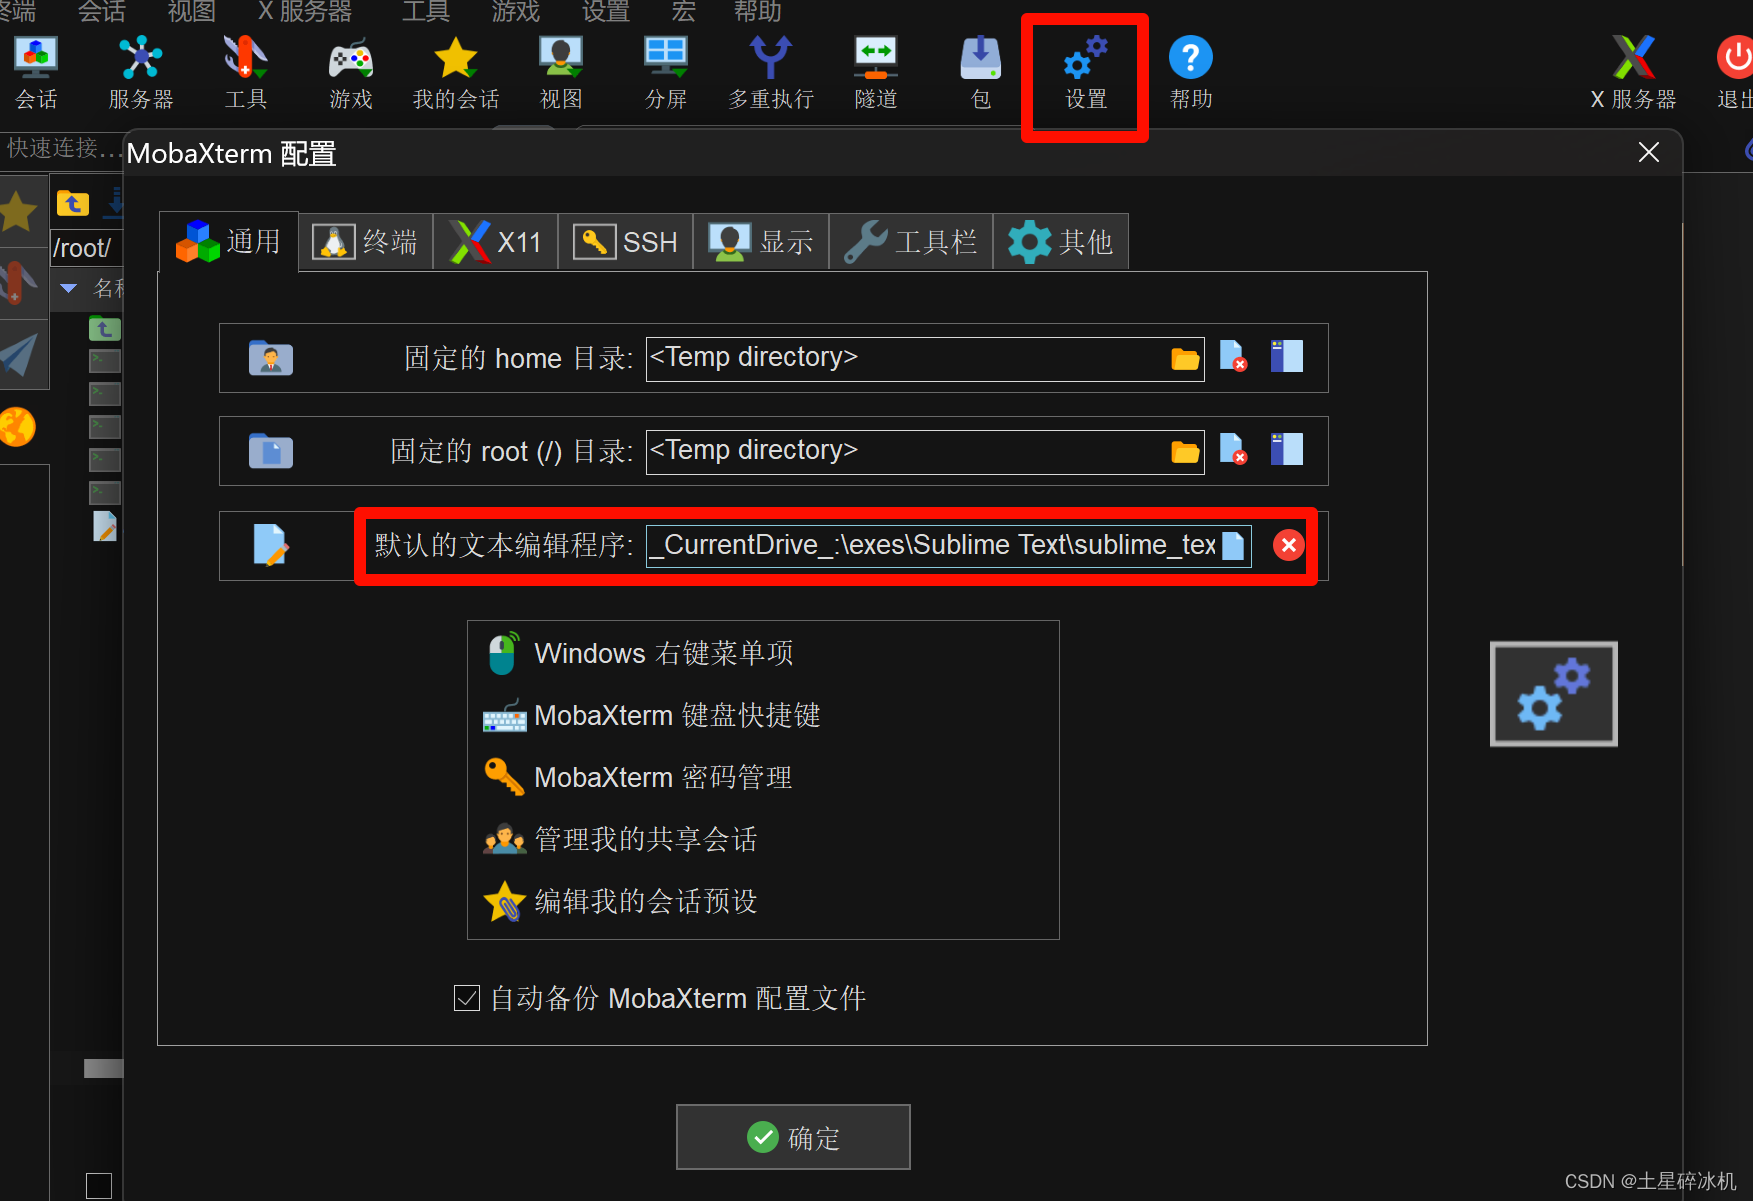Reset the fixed home directory path

[x=1233, y=357]
